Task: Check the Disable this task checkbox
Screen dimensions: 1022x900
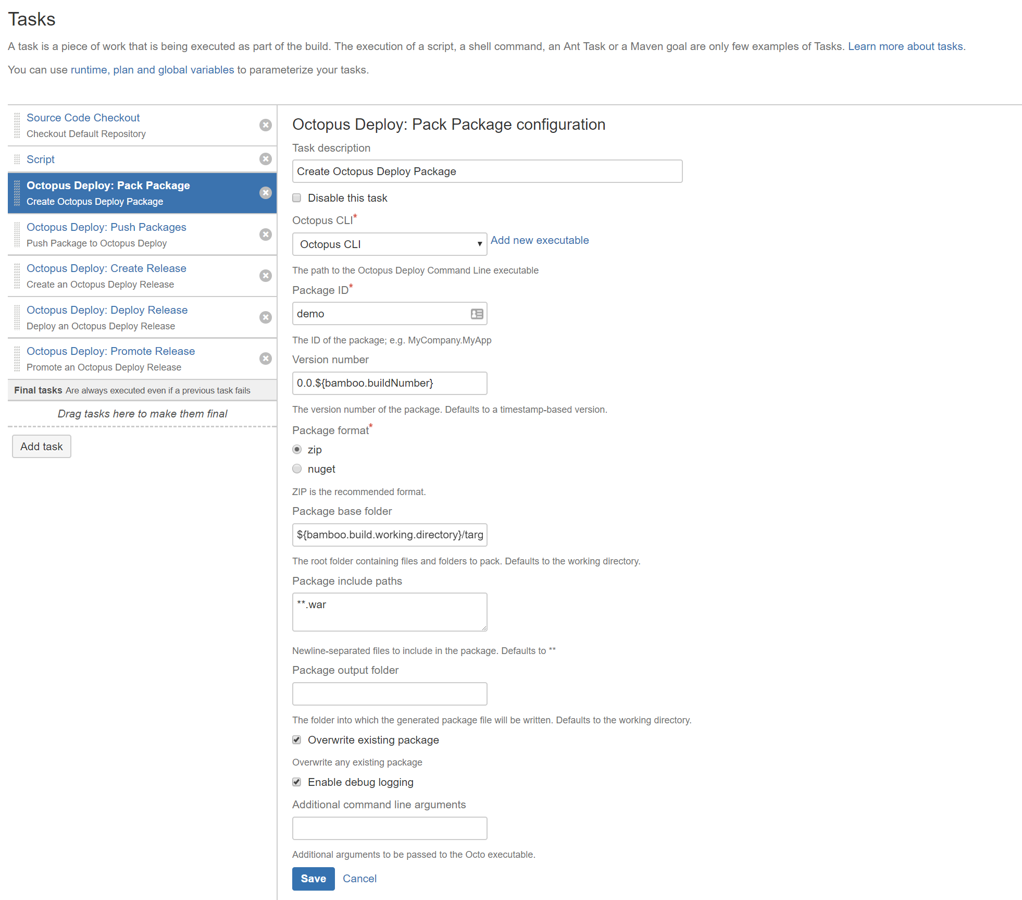Action: [x=296, y=198]
